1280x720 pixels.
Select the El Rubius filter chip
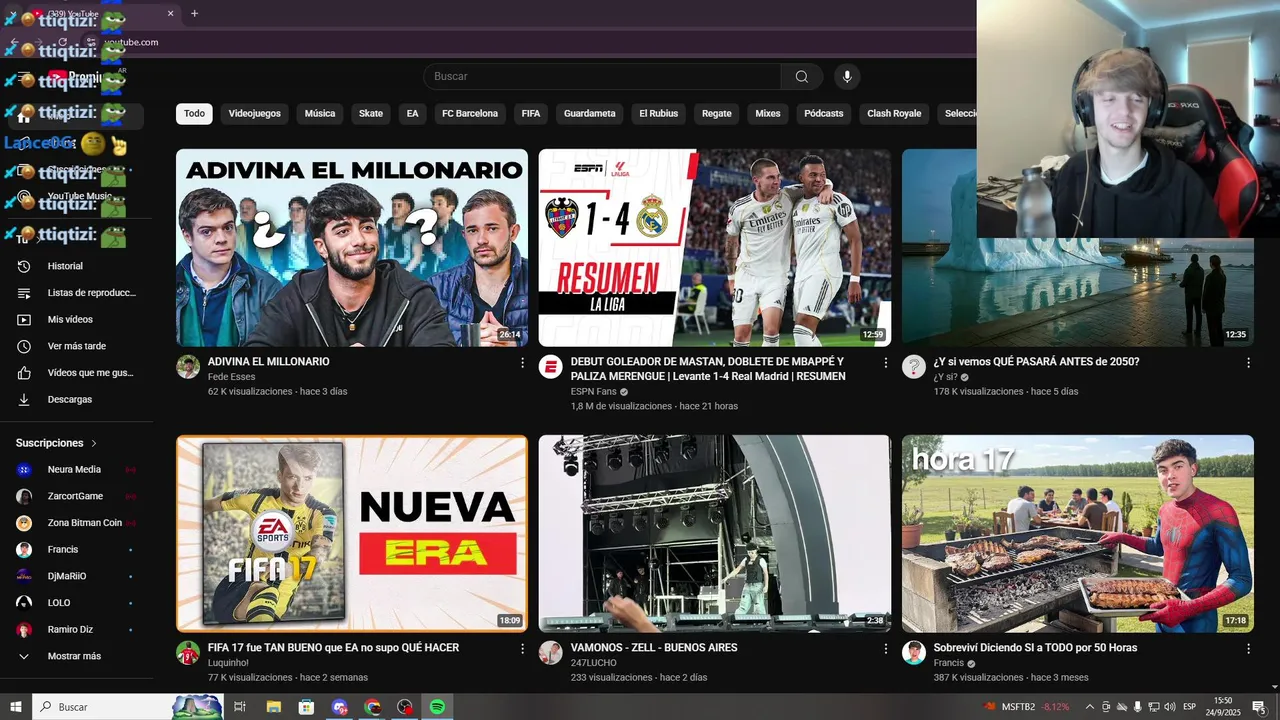[659, 114]
